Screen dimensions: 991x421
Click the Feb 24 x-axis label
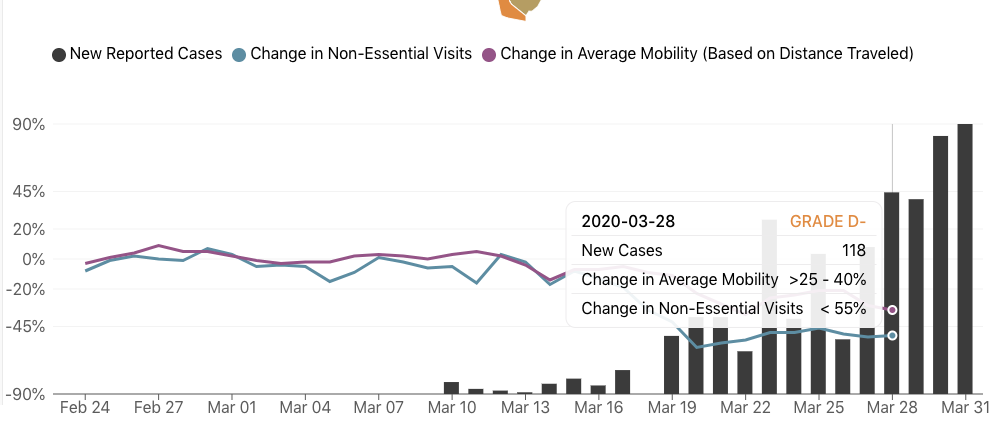[x=85, y=408]
